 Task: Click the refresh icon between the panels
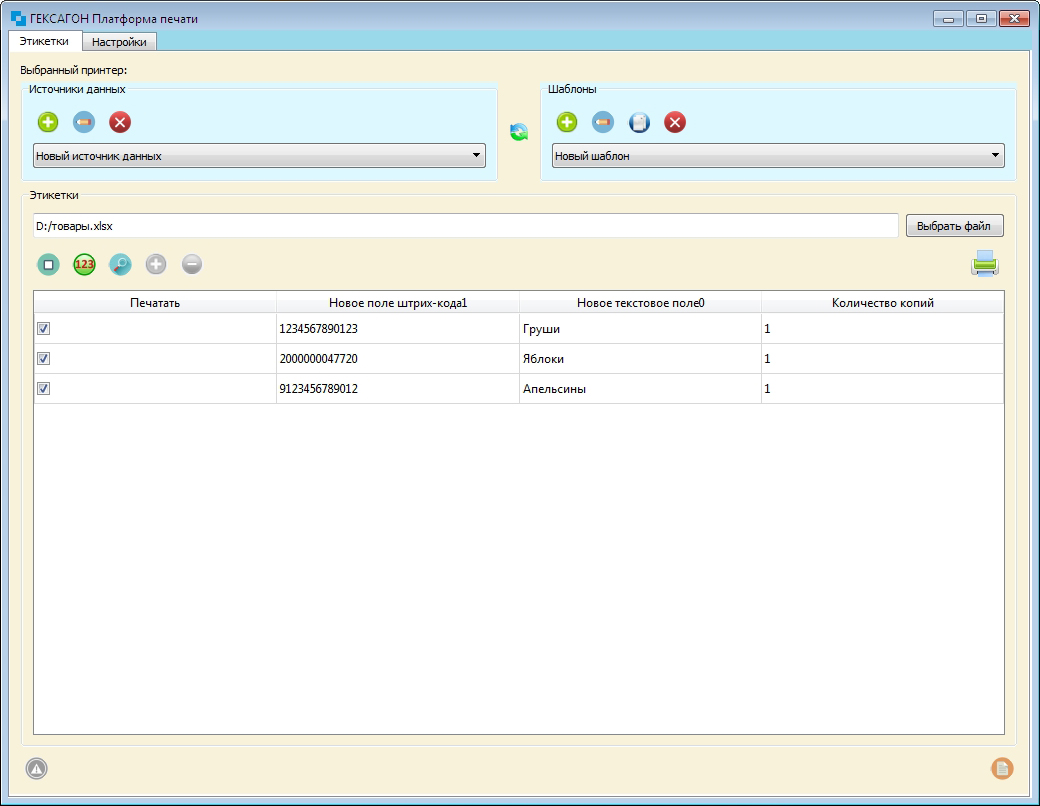point(519,132)
